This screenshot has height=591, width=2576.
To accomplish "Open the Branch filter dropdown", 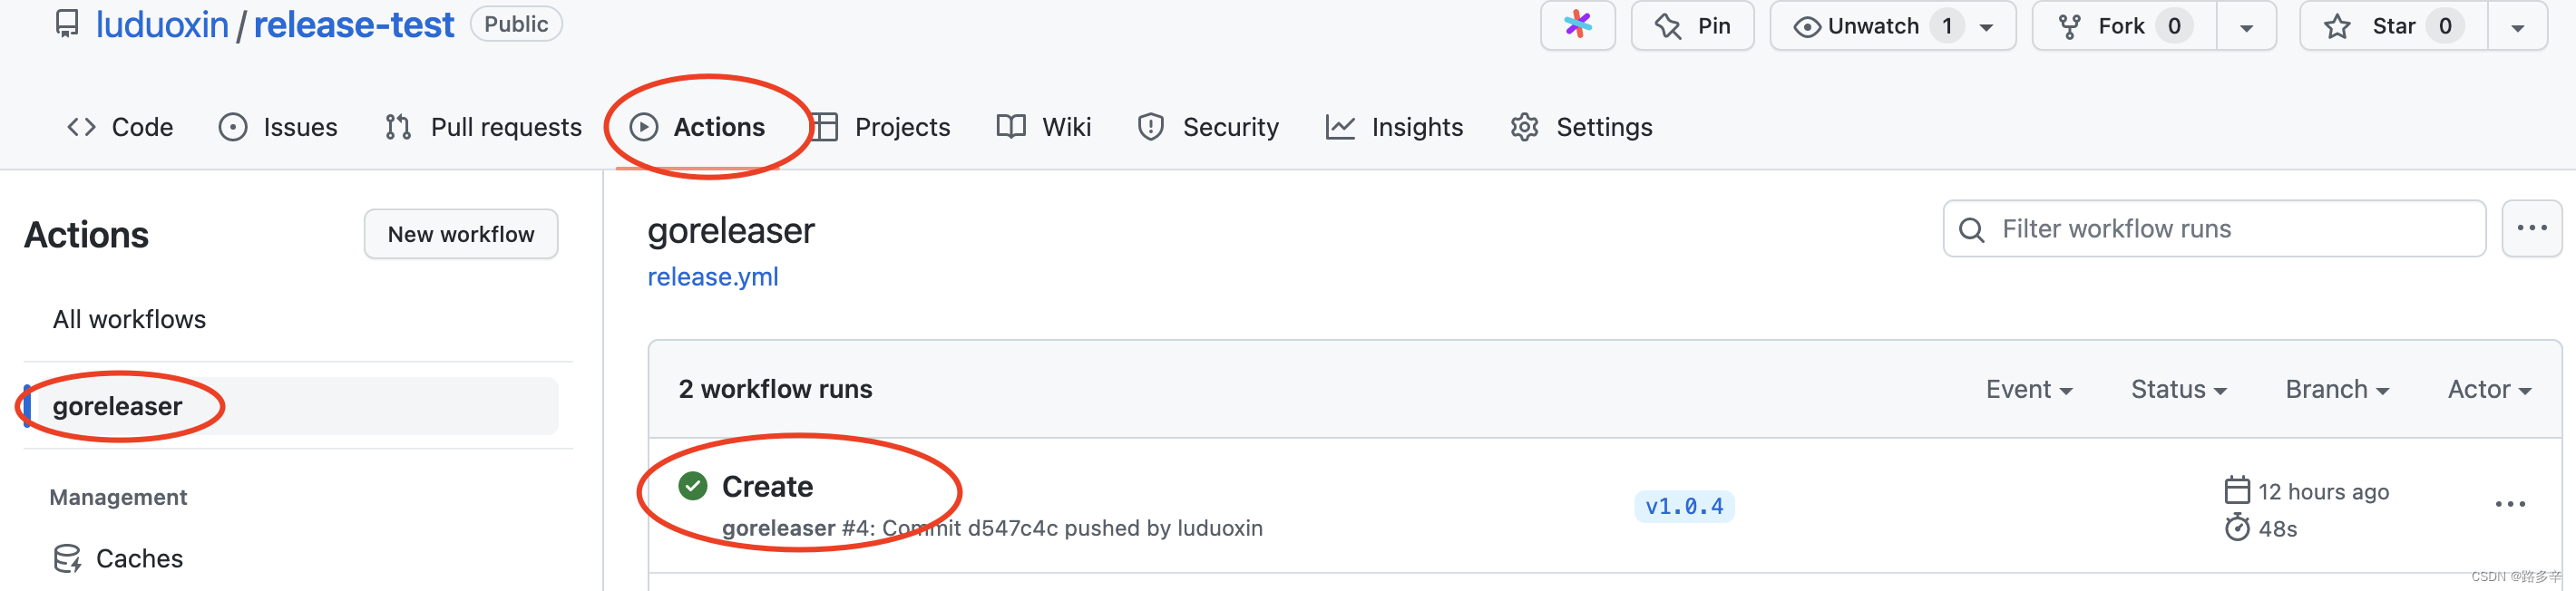I will coord(2337,389).
